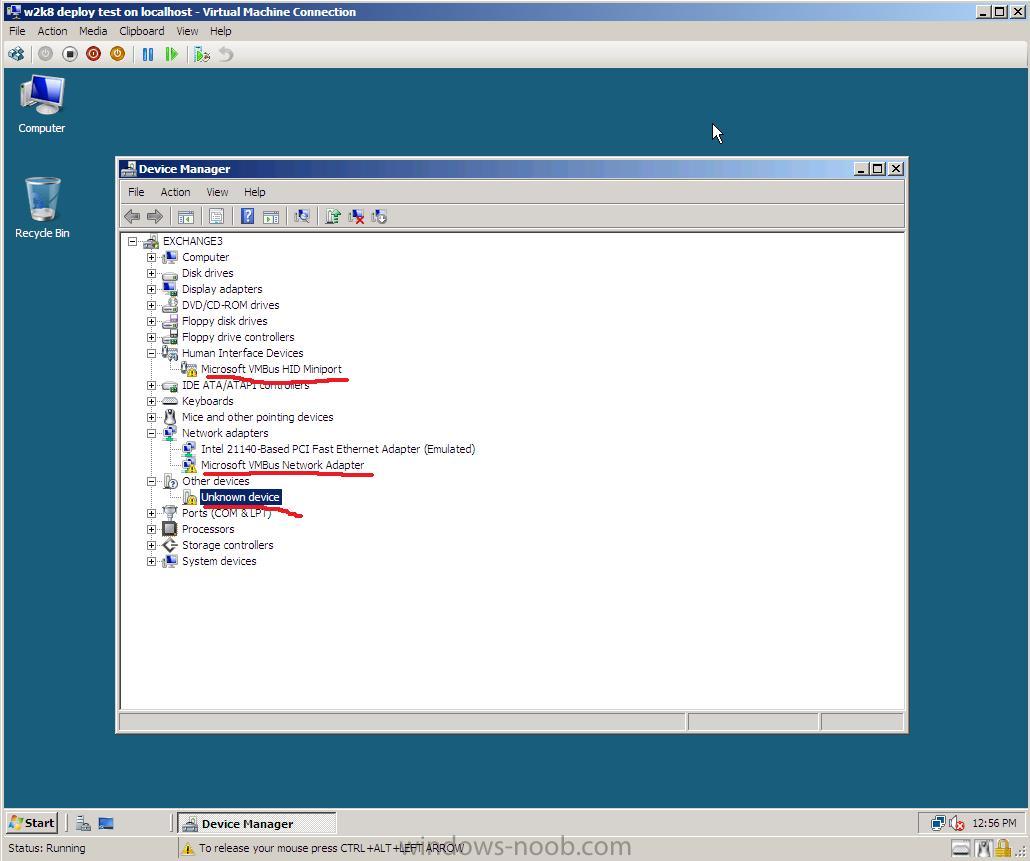Viewport: 1030px width, 861px height.
Task: Click the Start button
Action: (32, 823)
